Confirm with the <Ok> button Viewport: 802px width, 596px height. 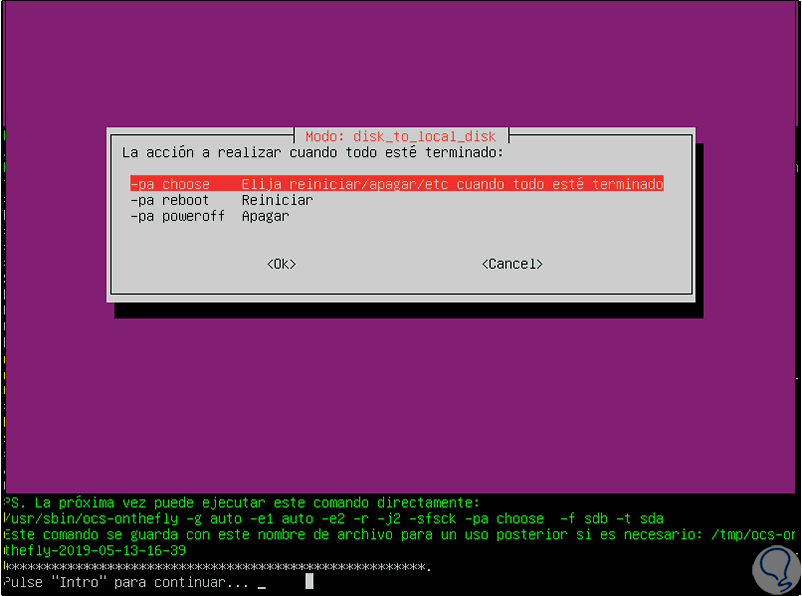coord(281,264)
